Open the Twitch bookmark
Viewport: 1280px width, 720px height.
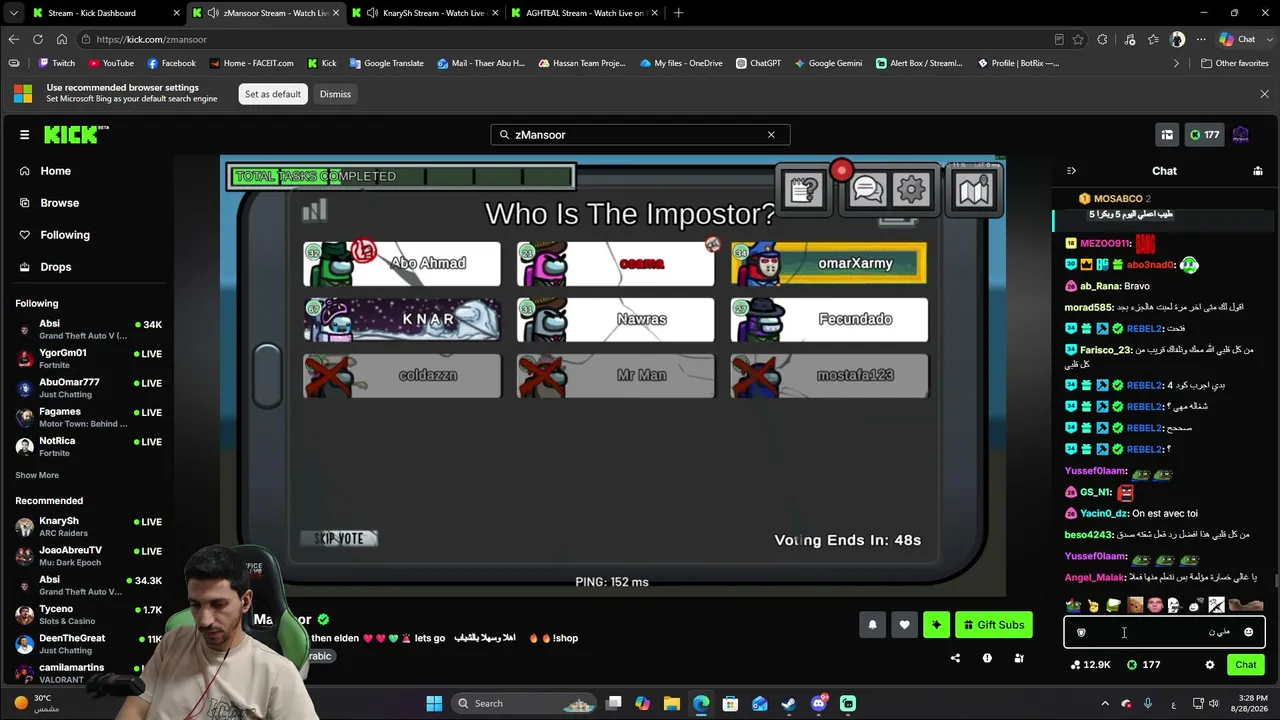coord(56,63)
